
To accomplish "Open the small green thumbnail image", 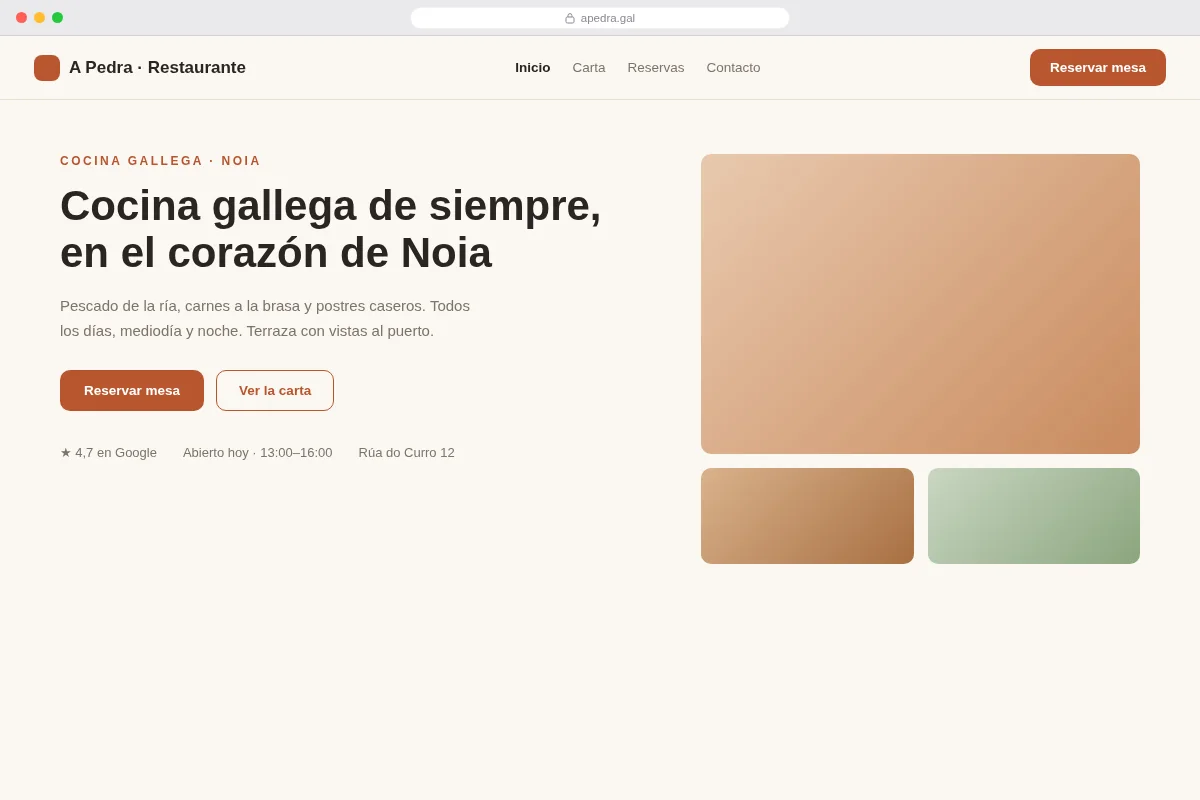I will [x=1034, y=516].
